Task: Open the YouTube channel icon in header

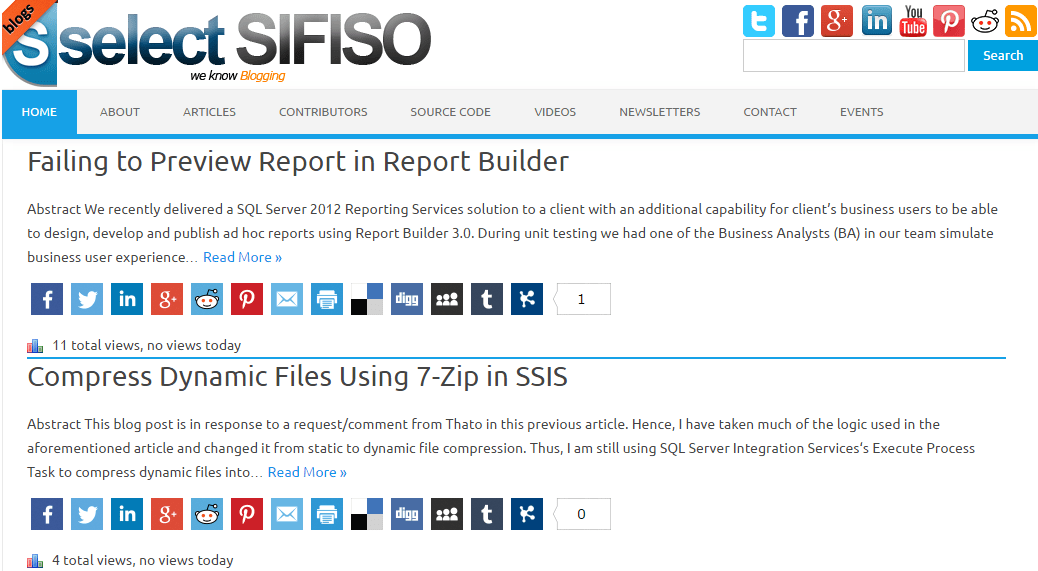Action: [x=913, y=21]
